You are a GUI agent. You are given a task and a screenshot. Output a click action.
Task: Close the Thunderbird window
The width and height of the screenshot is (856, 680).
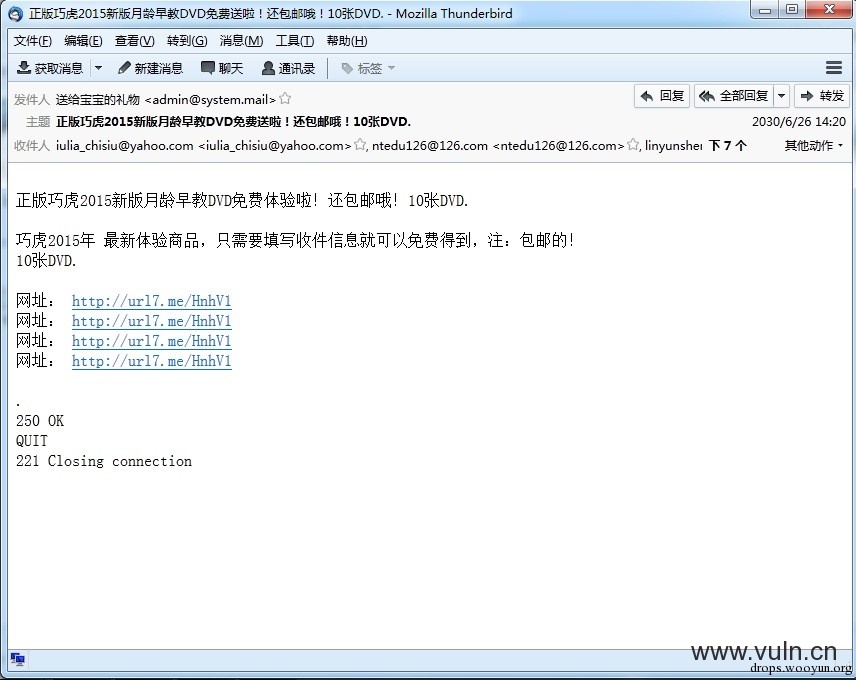tap(829, 10)
